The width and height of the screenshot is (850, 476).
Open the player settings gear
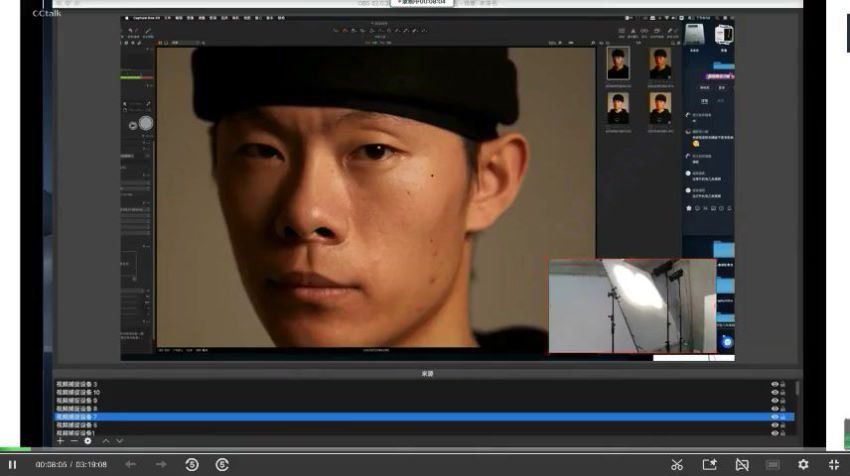click(x=803, y=465)
